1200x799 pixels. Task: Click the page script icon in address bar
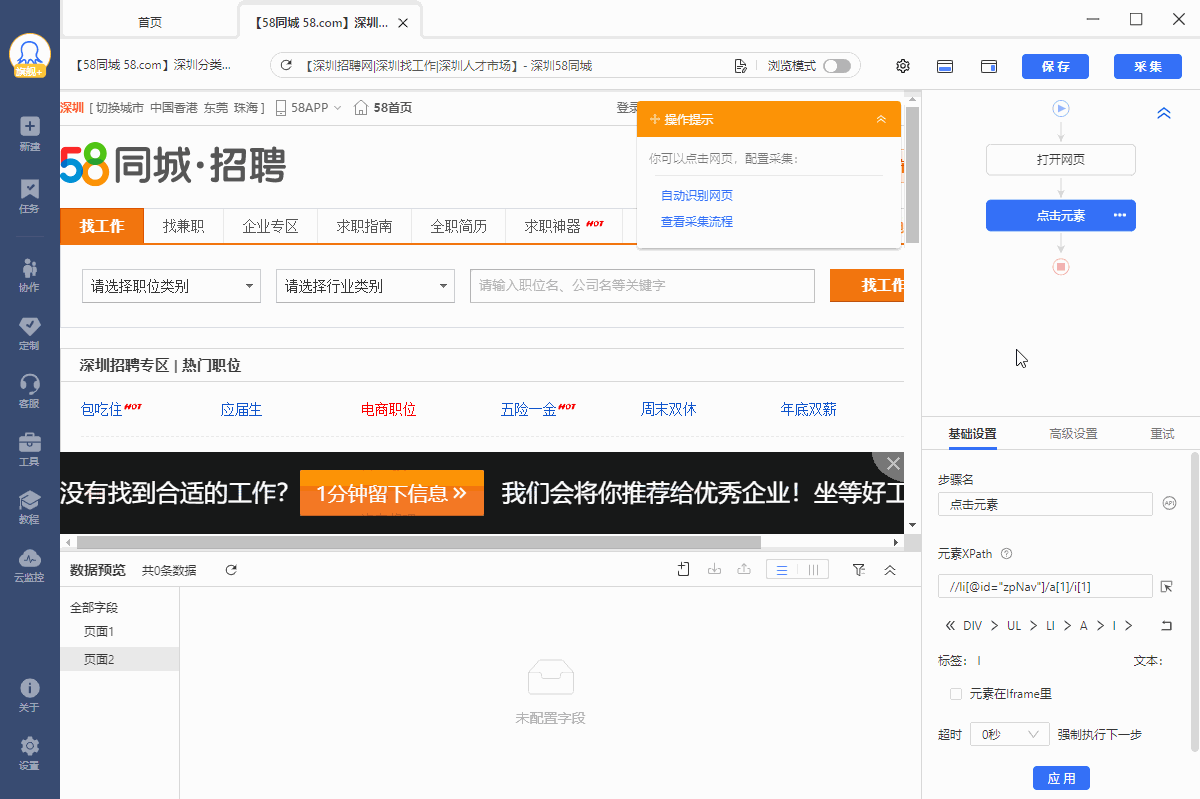coord(740,66)
